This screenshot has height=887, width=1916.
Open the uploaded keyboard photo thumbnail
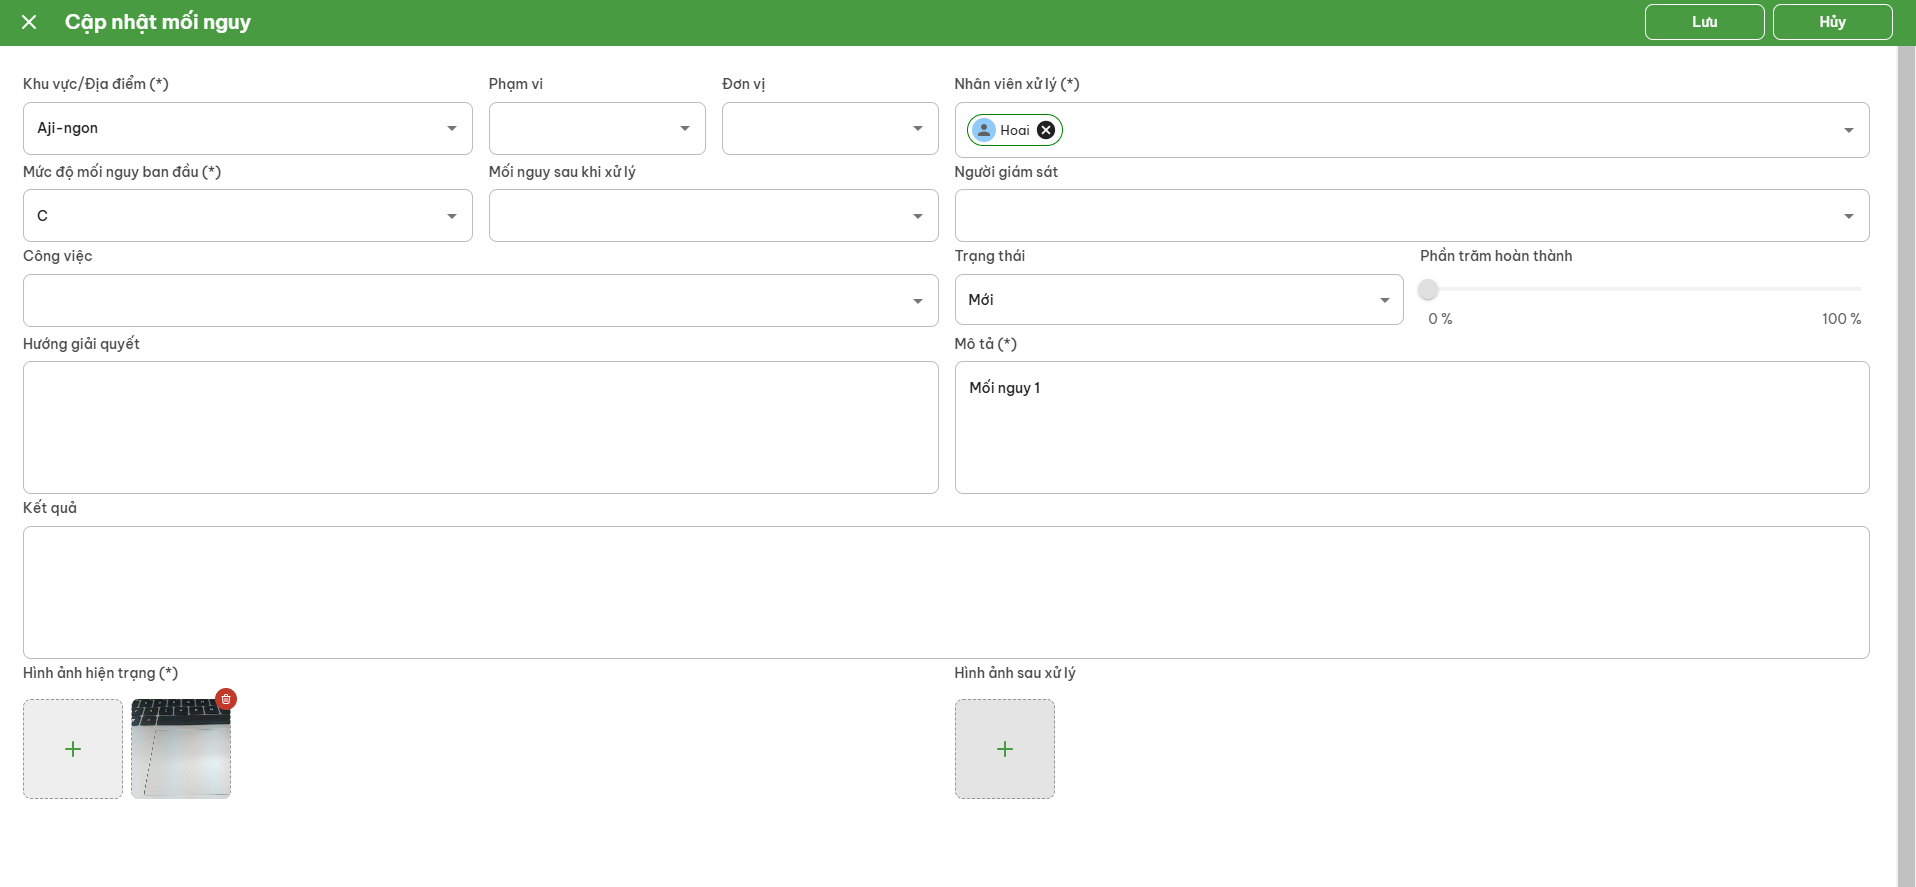coord(181,749)
